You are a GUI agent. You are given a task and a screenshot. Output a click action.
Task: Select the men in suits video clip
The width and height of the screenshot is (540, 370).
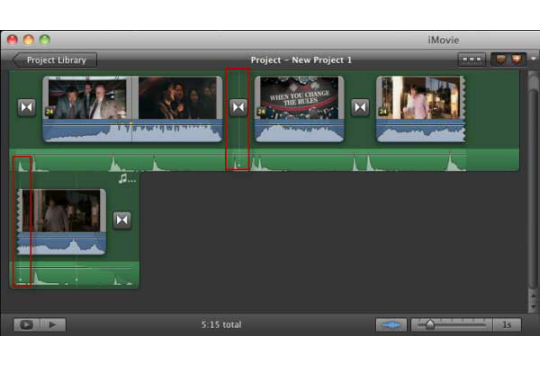pyautogui.click(x=87, y=98)
